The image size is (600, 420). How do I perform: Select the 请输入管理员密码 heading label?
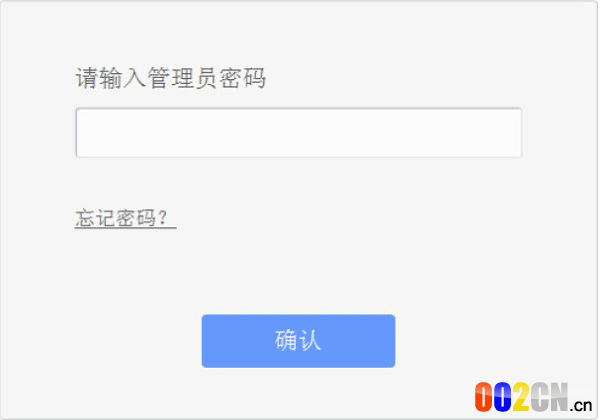(170, 78)
